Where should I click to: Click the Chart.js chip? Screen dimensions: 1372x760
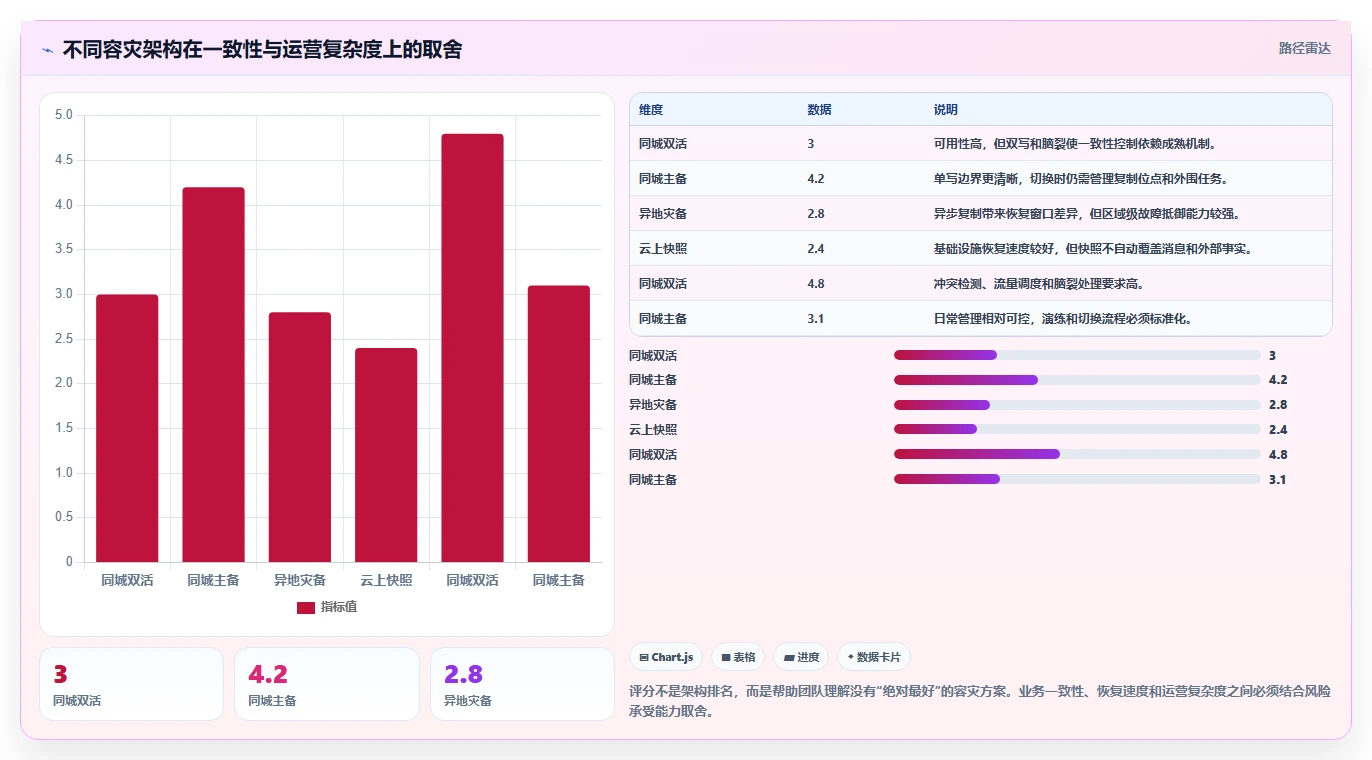(666, 657)
